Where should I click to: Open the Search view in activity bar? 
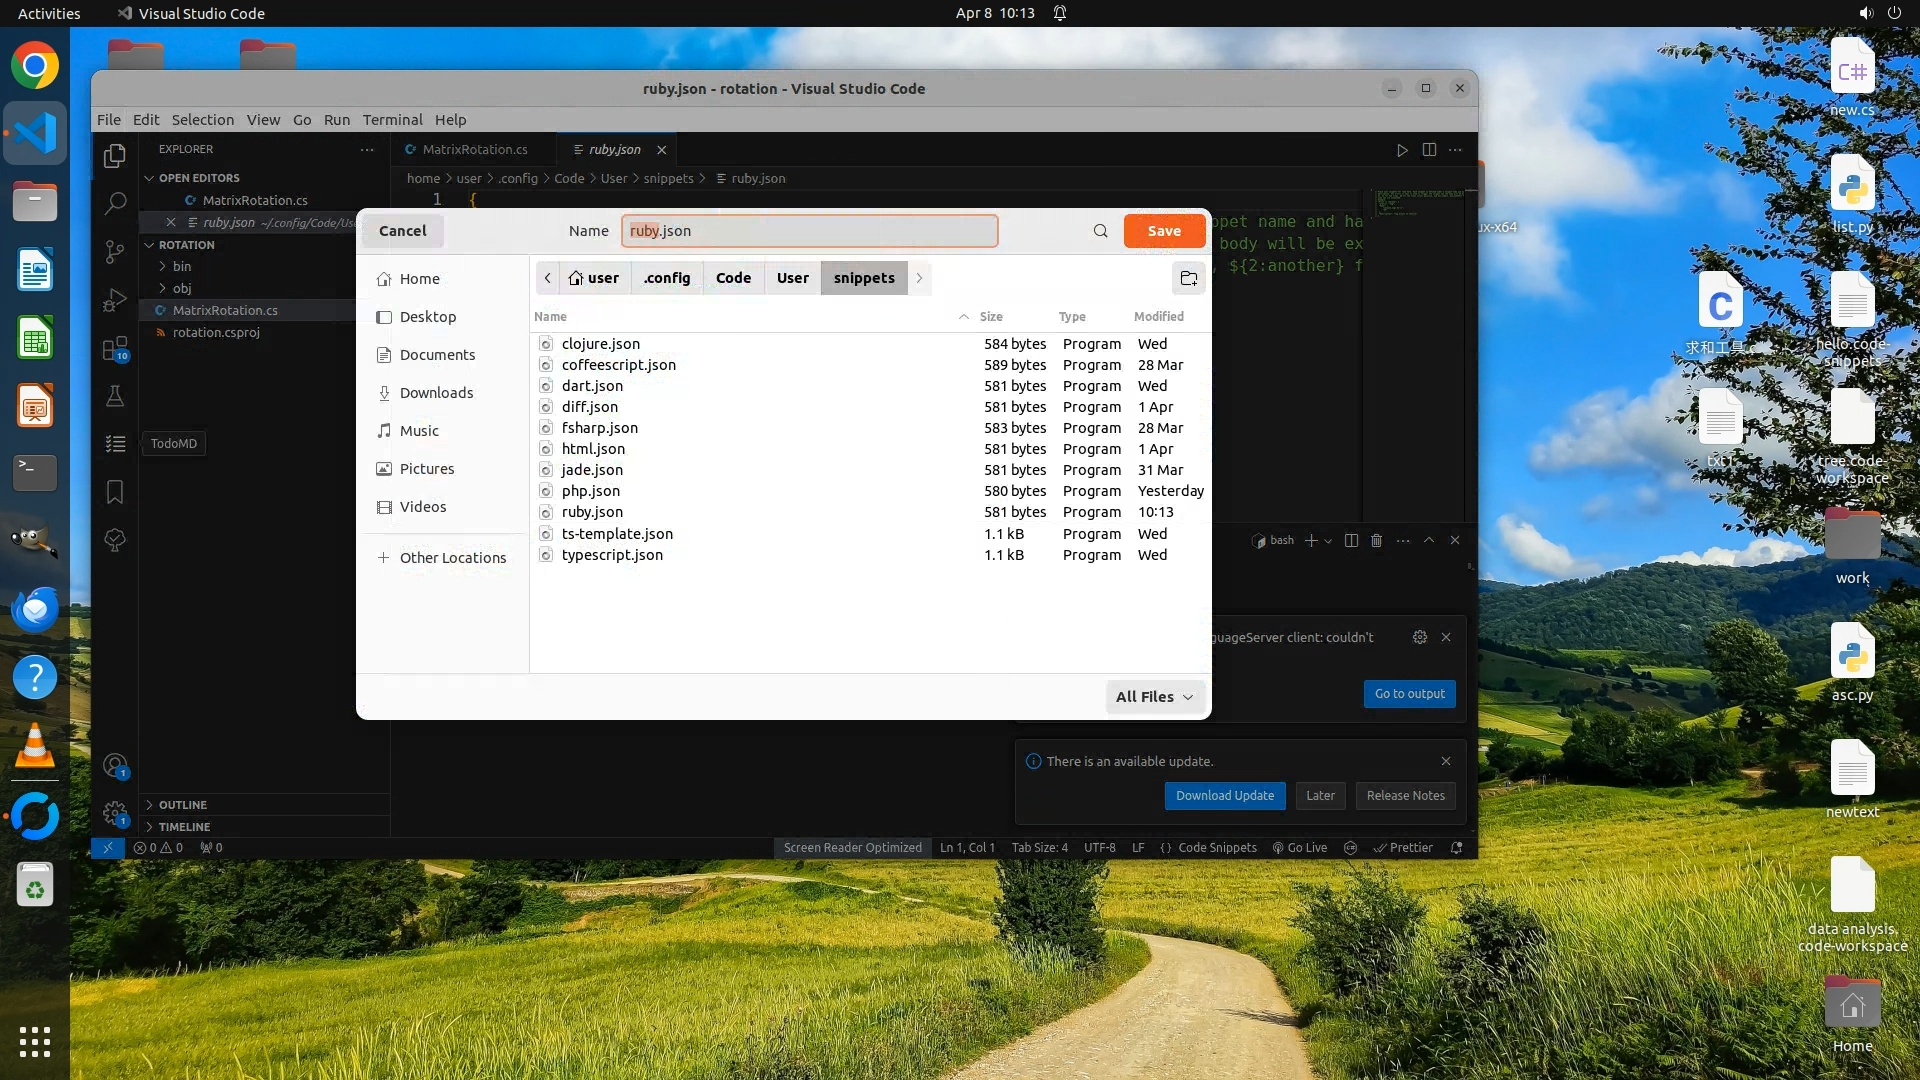pos(115,203)
